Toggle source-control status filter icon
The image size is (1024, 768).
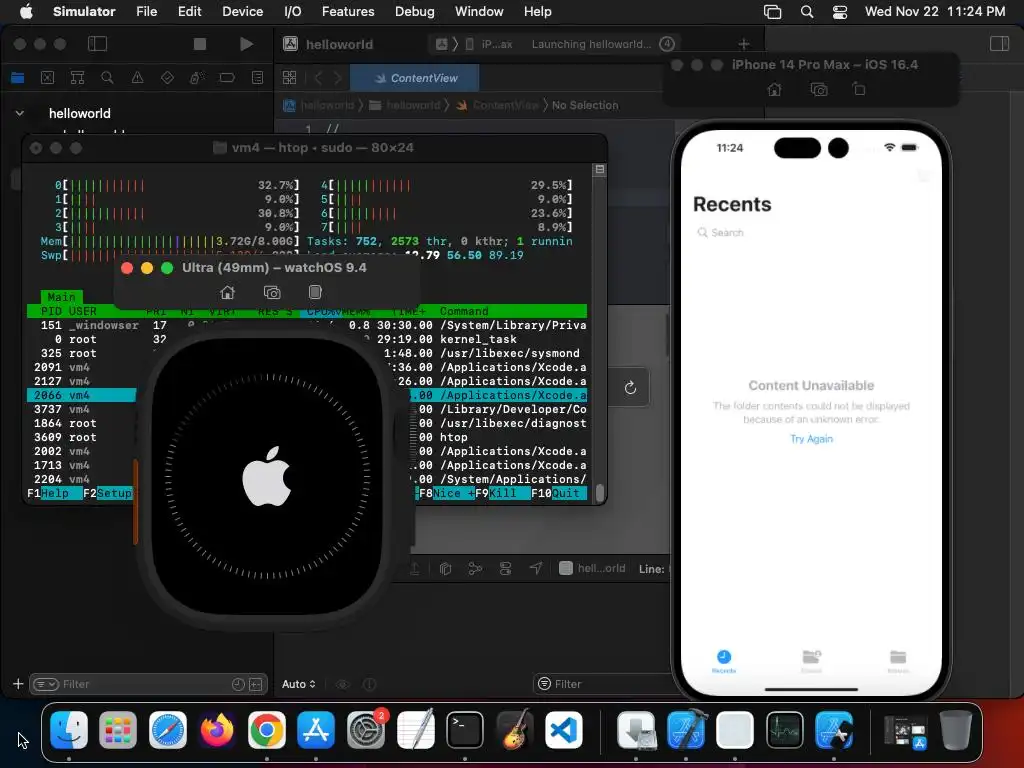coord(256,684)
